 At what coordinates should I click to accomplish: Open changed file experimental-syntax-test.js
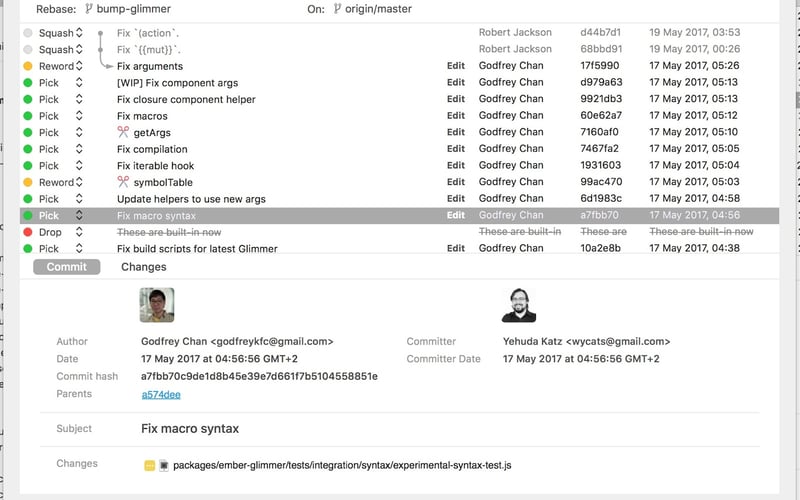(x=342, y=465)
